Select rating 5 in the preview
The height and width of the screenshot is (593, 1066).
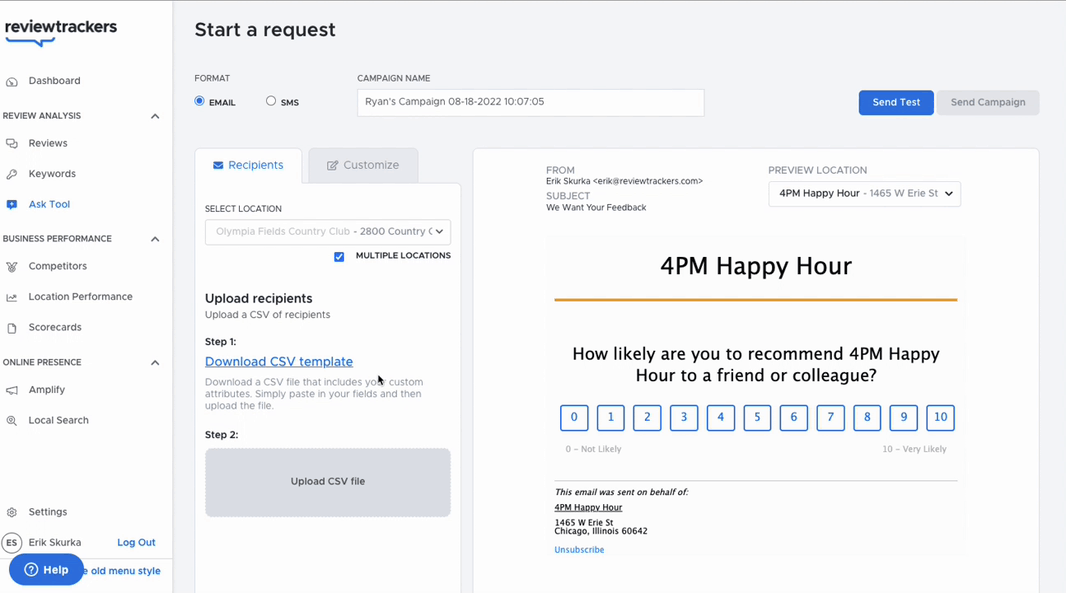757,418
